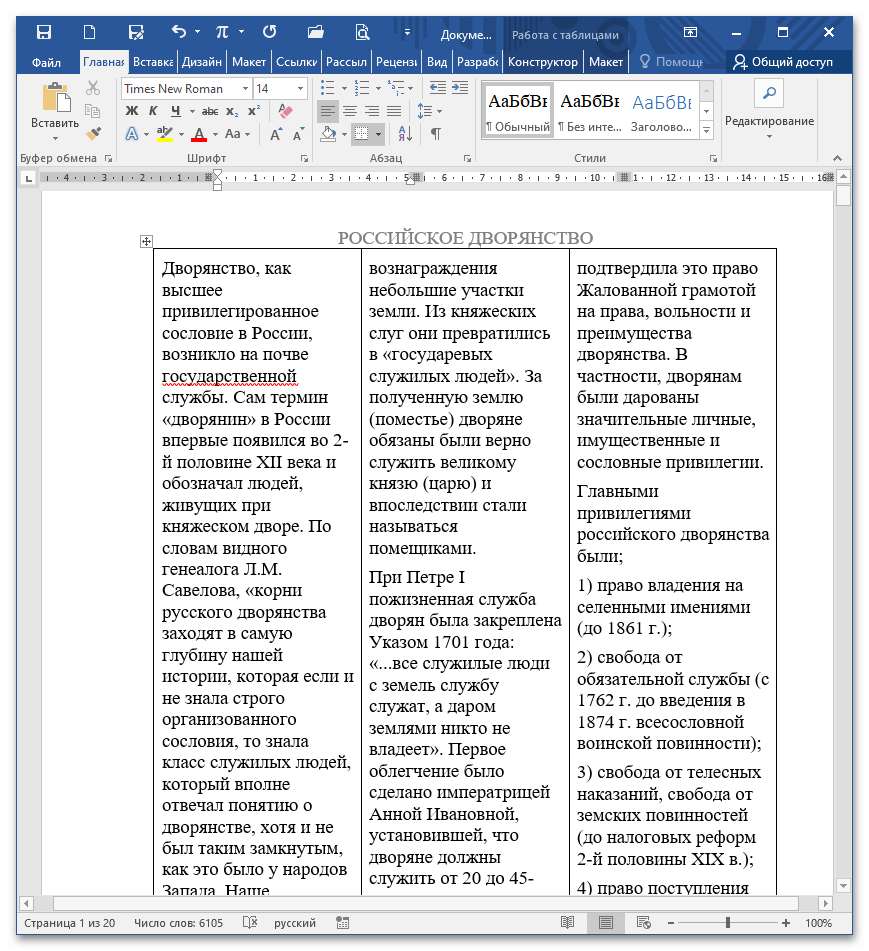Apply a multilevel list
869x951 pixels.
[x=396, y=89]
